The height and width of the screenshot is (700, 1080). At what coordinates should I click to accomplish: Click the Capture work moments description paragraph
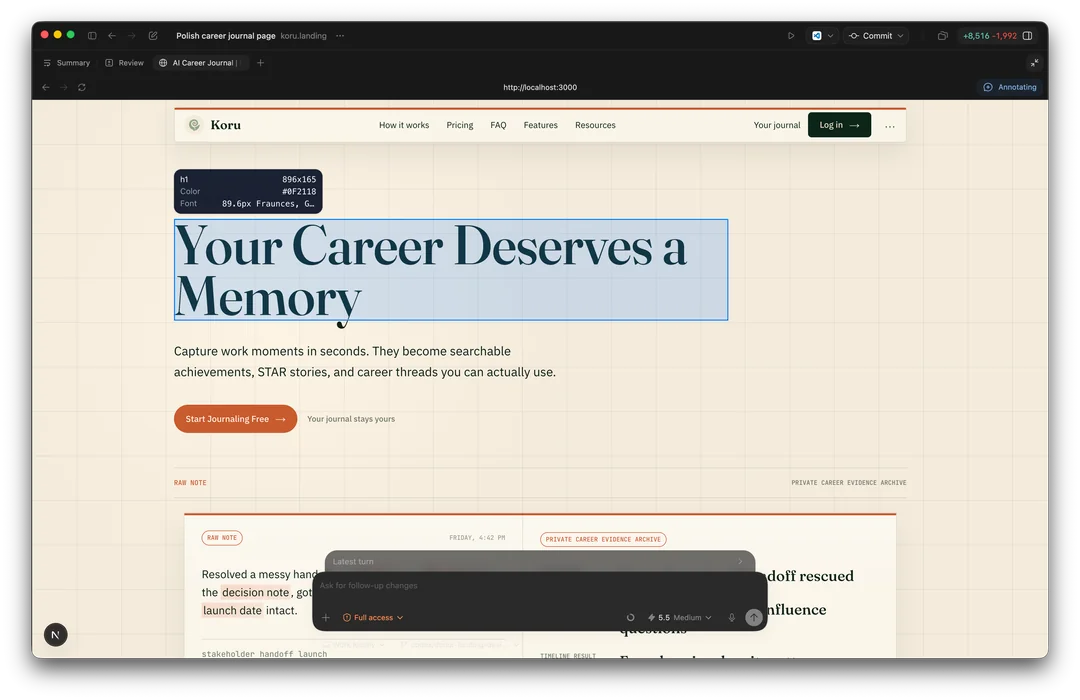[x=364, y=362]
